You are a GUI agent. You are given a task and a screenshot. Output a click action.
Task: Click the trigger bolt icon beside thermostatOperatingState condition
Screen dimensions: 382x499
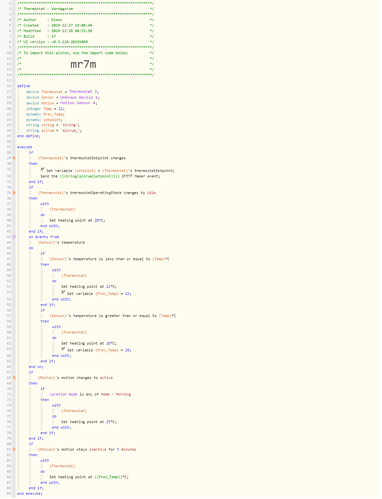[x=14, y=193]
